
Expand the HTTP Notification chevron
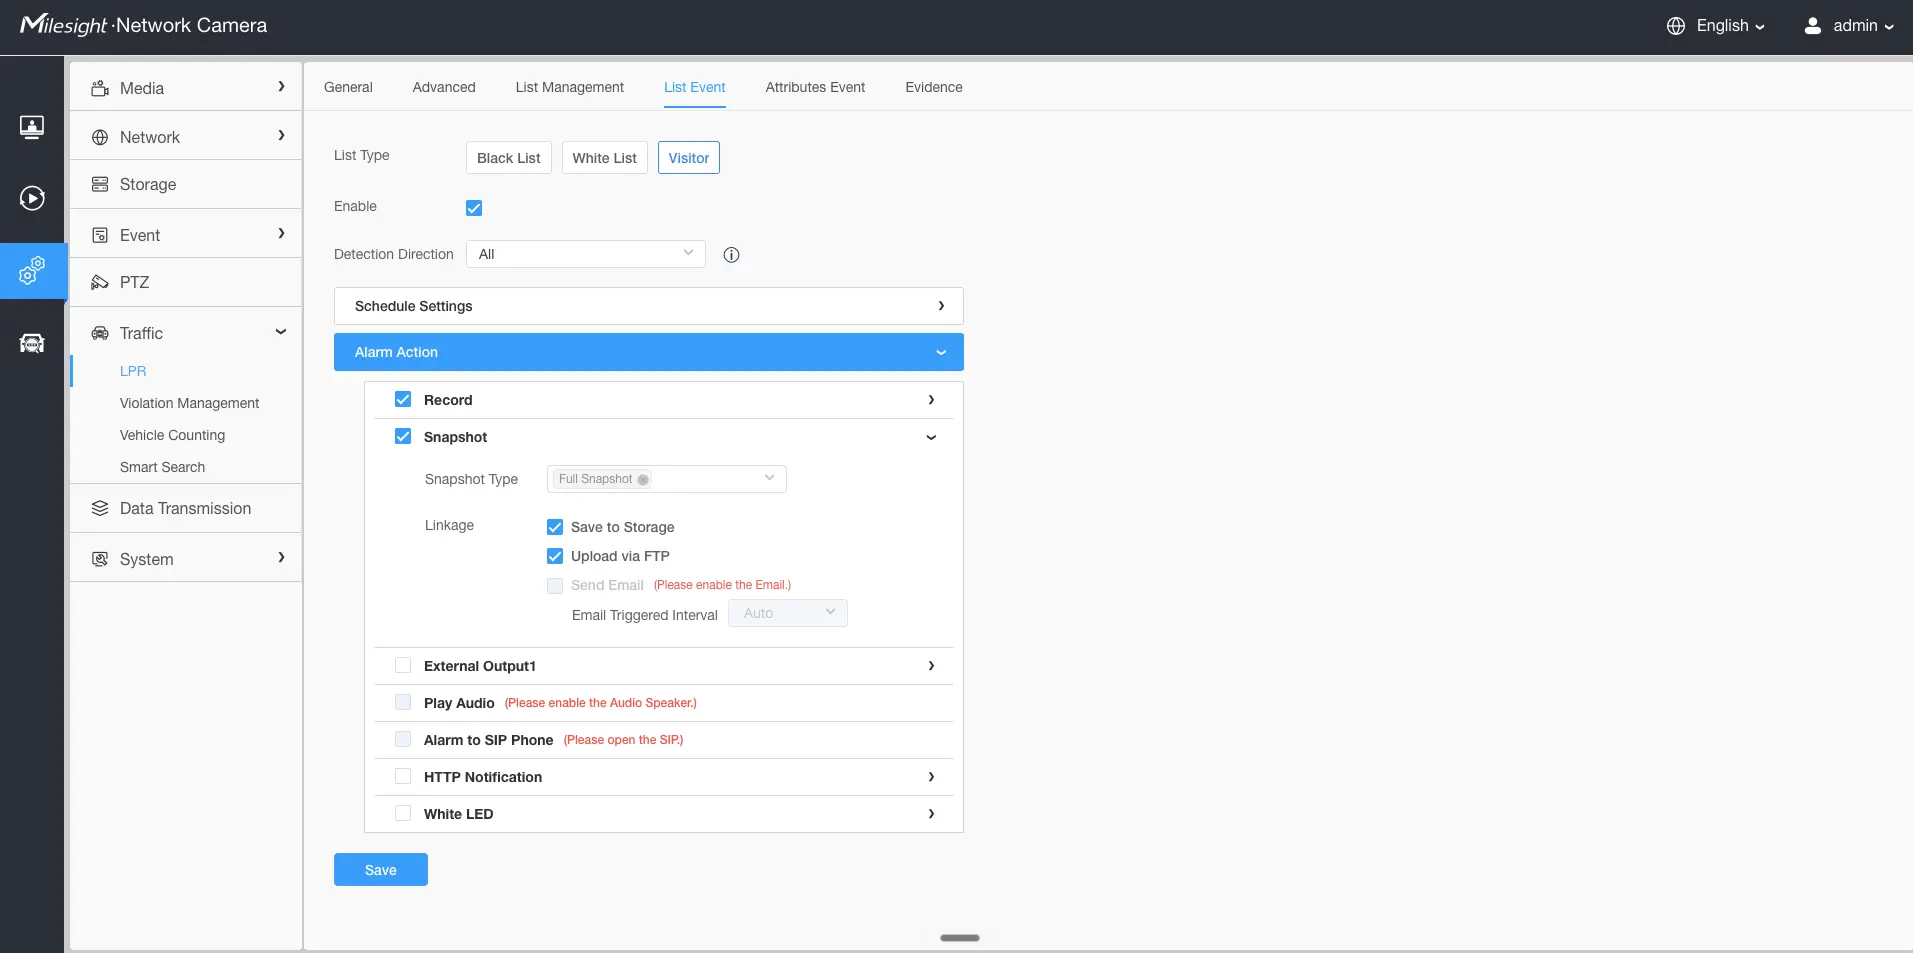coord(931,777)
